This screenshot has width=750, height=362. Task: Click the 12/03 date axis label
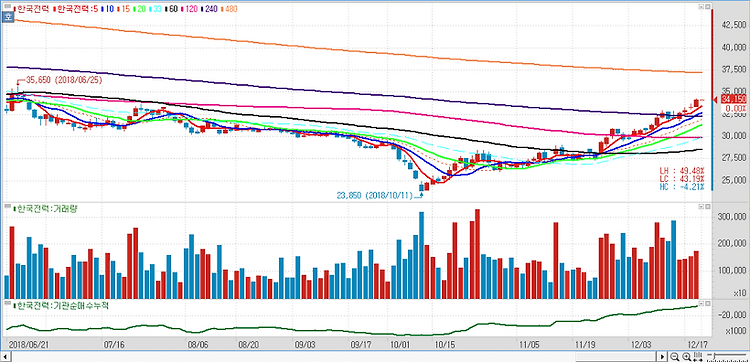point(641,345)
